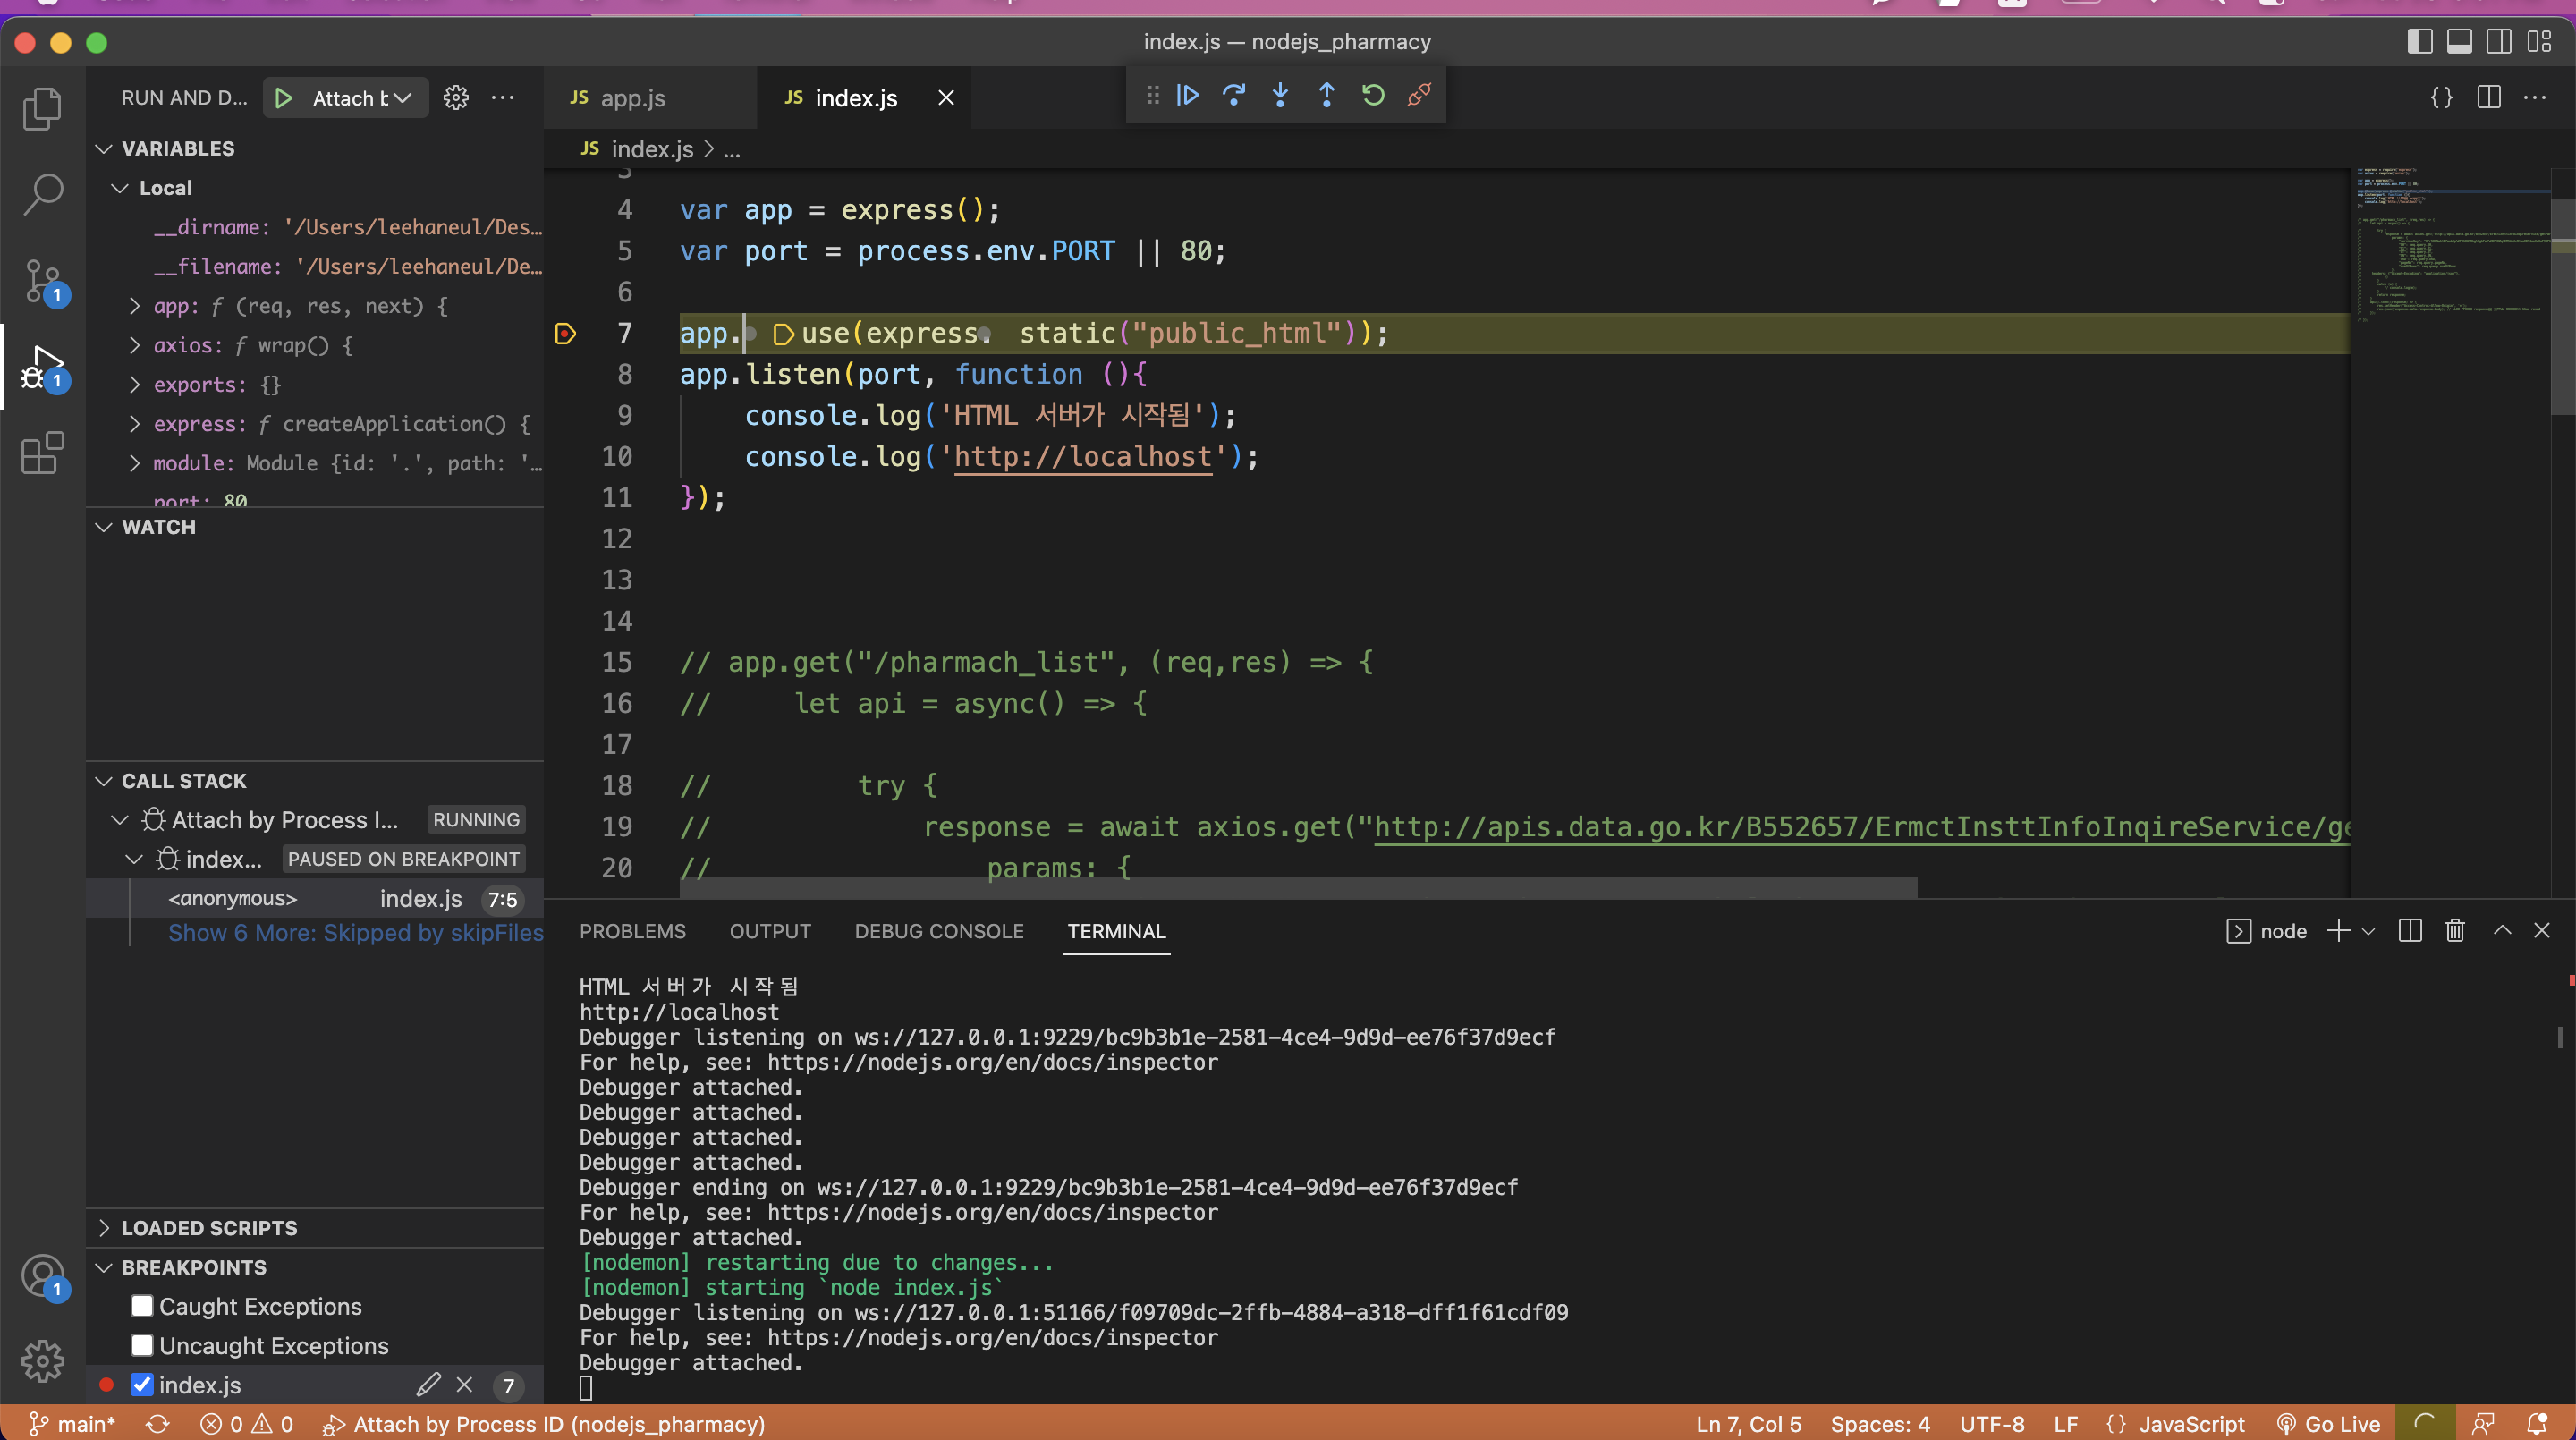Maximize the panel size with chevron up
This screenshot has height=1440, width=2576.
(x=2503, y=931)
